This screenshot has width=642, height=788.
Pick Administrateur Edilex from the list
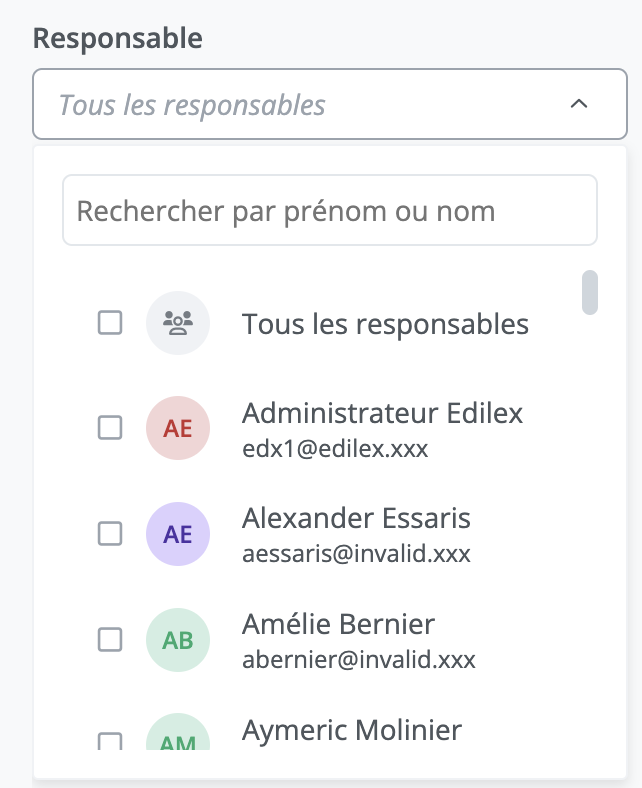click(x=382, y=413)
